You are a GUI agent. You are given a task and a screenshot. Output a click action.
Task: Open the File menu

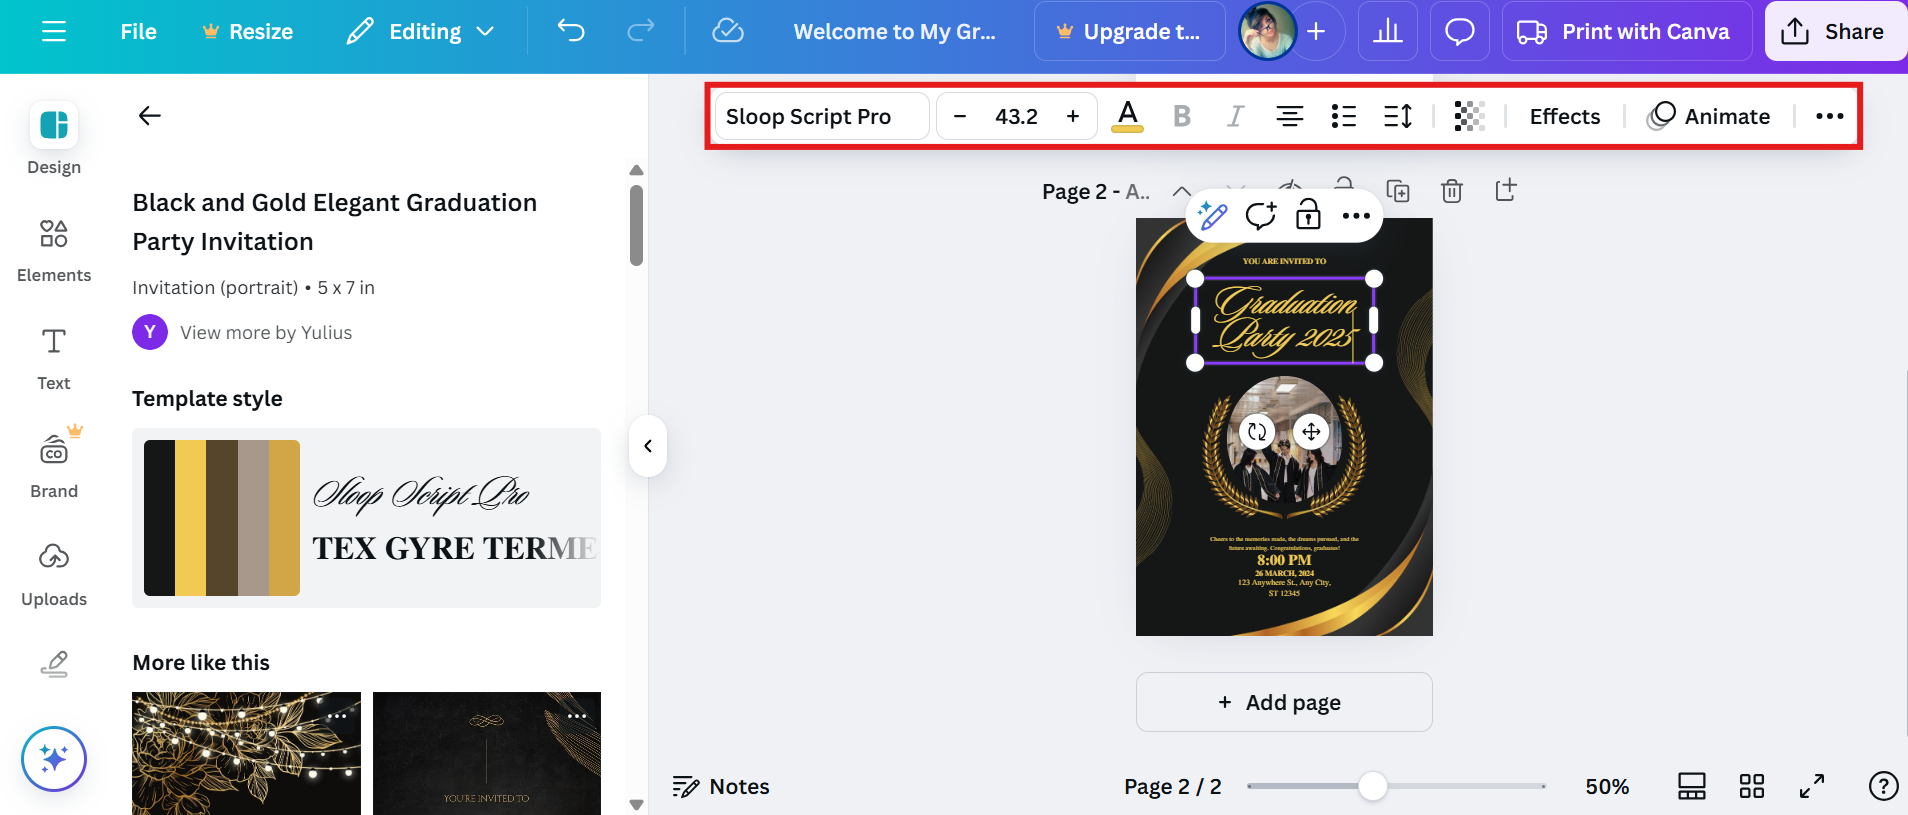(138, 32)
